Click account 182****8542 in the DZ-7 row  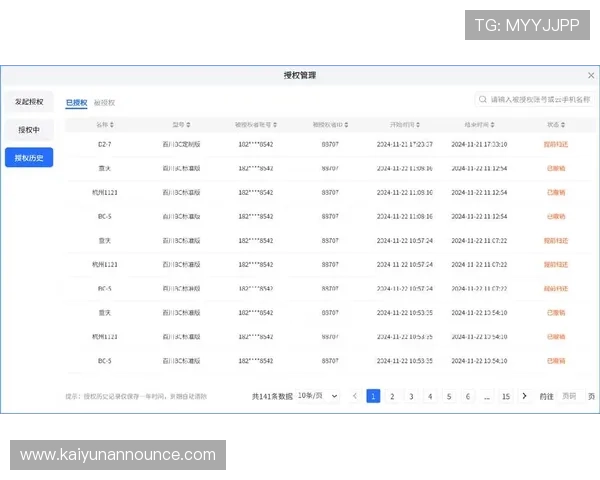click(x=256, y=144)
